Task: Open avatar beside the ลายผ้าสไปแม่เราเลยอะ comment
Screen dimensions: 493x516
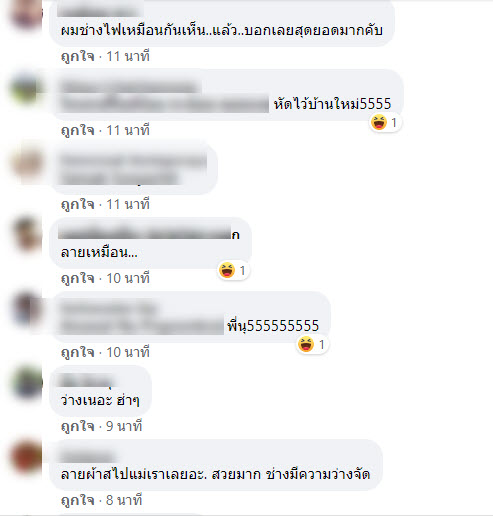Action: pyautogui.click(x=27, y=455)
